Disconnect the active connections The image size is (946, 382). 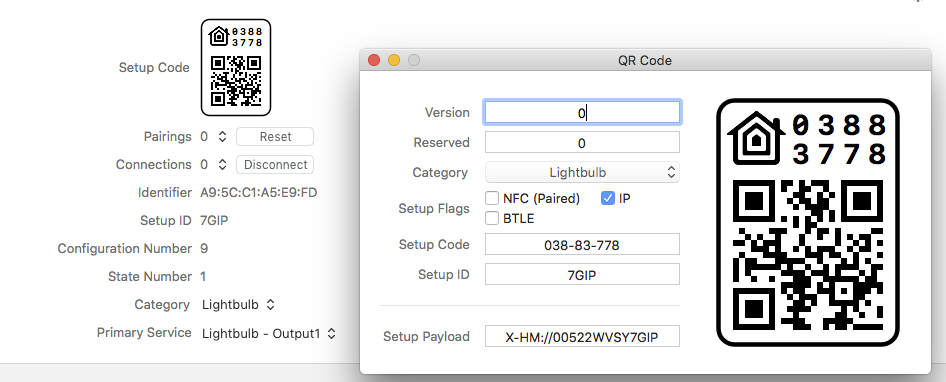(x=275, y=164)
